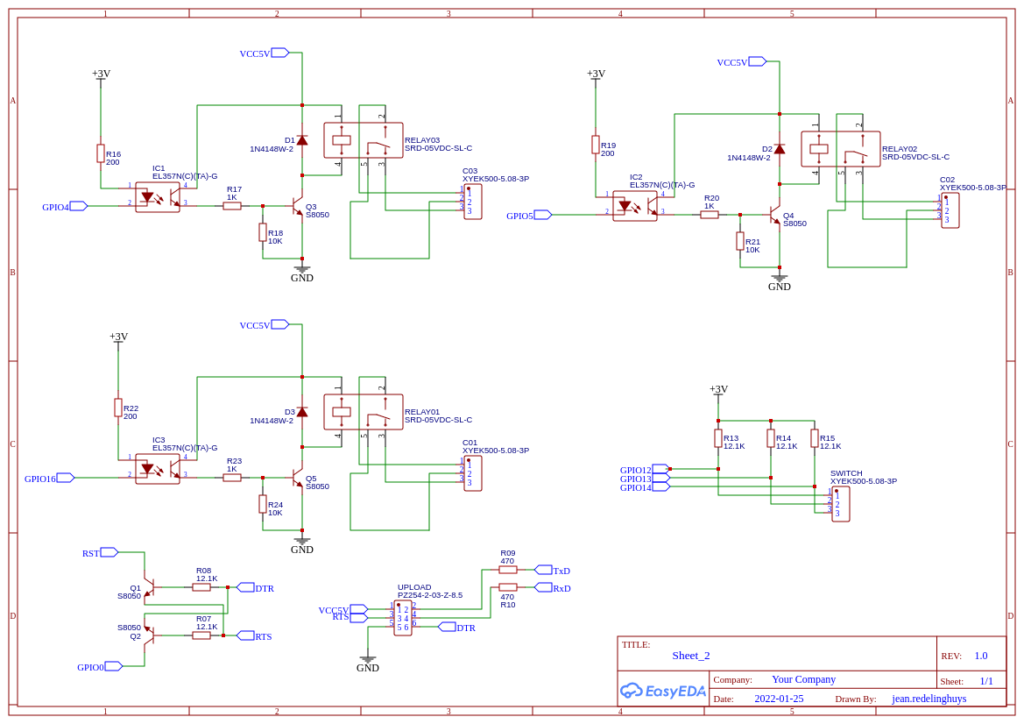The image size is (1024, 724).
Task: Click the EasyEDA logo in title block
Action: point(663,690)
